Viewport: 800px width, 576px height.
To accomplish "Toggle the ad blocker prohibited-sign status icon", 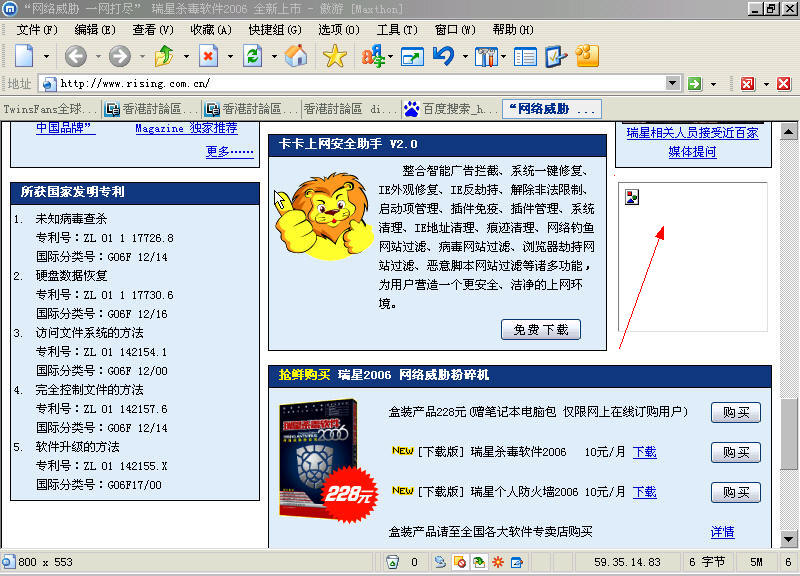I will pos(460,562).
